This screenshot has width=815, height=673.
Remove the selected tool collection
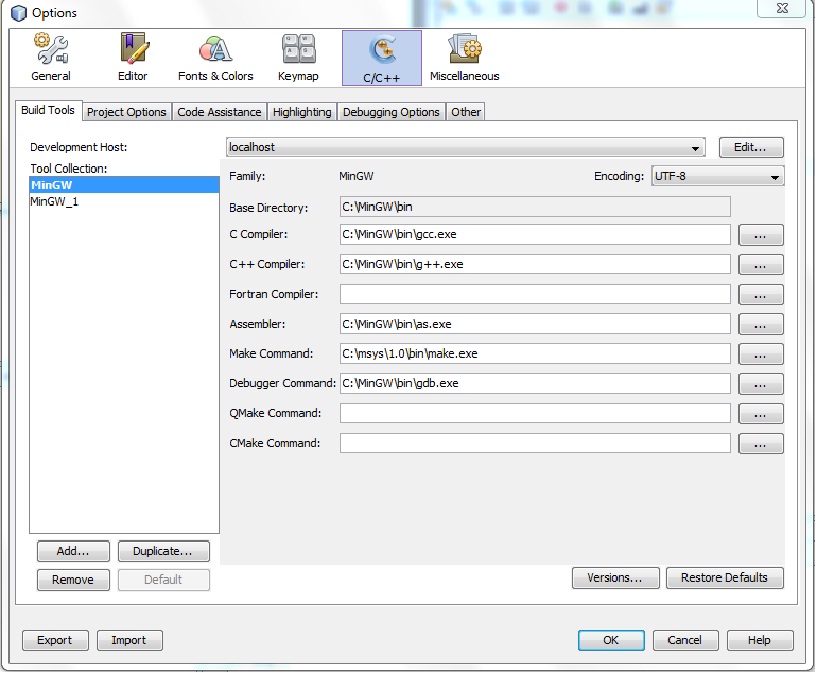pyautogui.click(x=73, y=580)
